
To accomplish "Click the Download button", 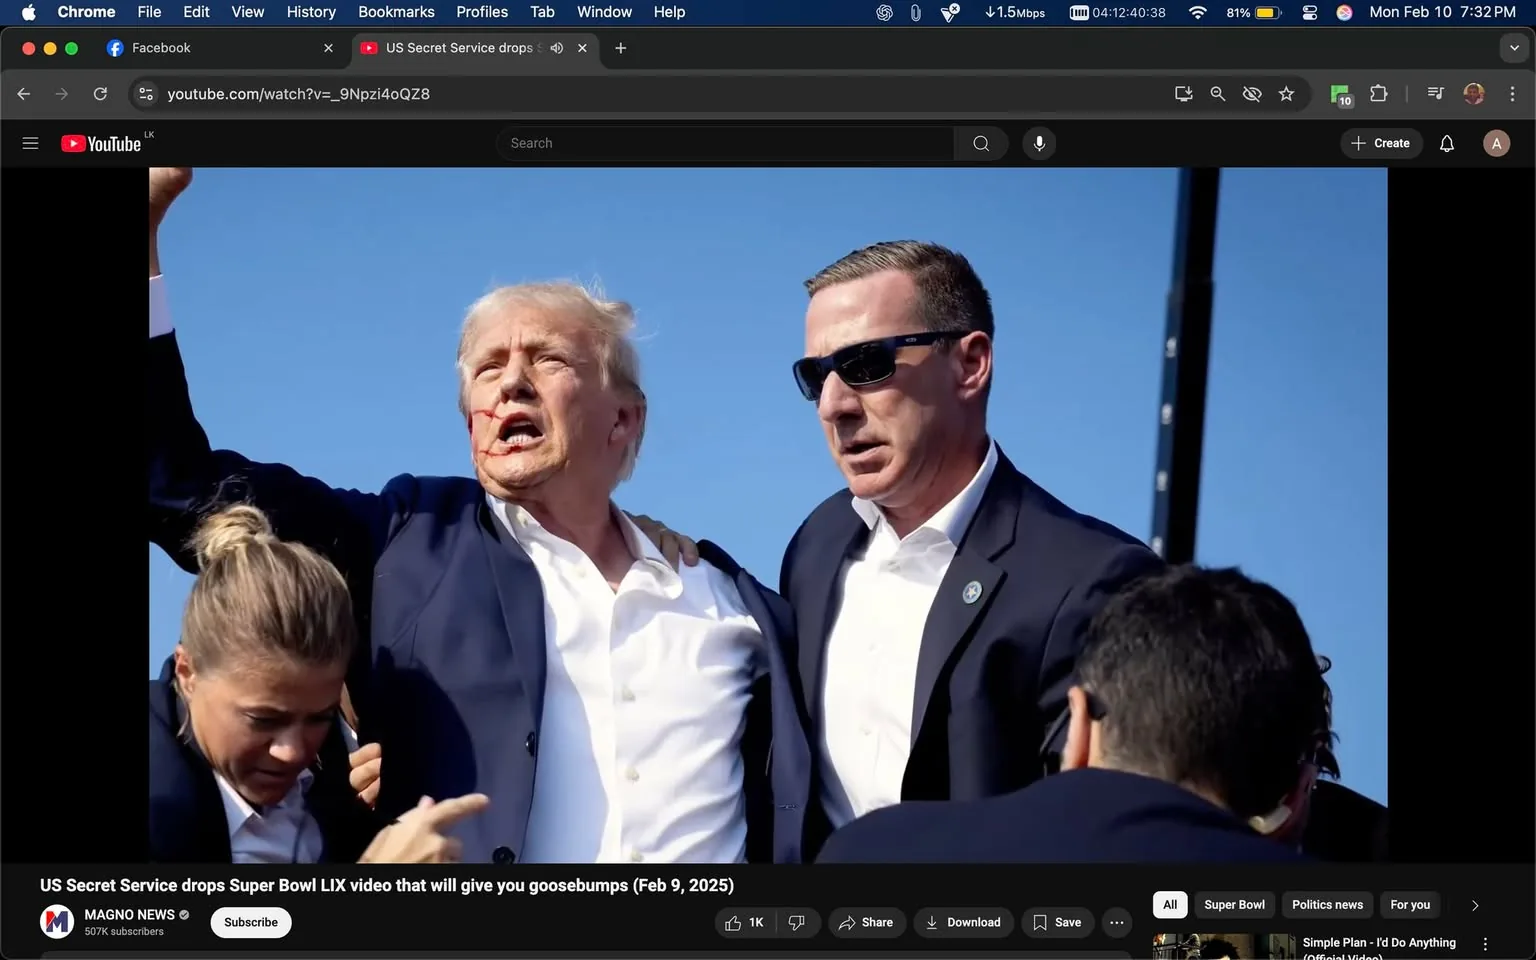I will [962, 922].
